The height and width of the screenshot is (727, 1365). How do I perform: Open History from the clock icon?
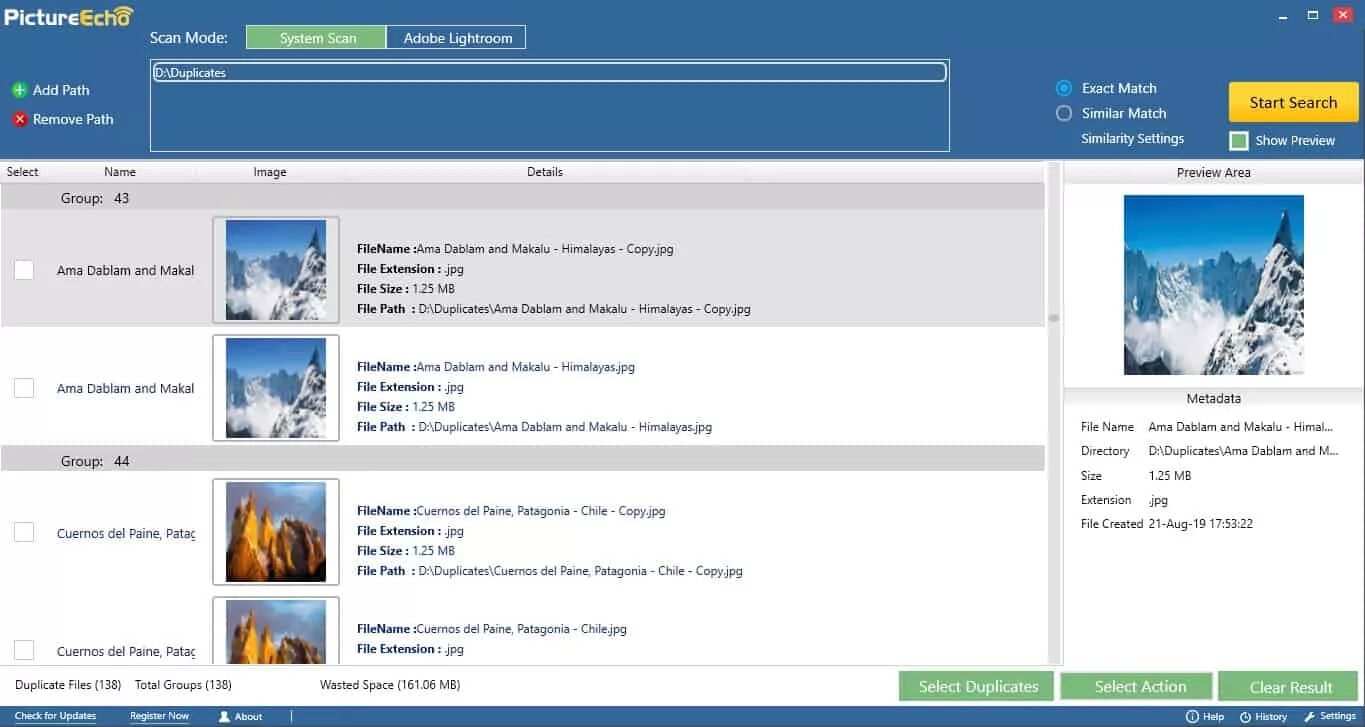(x=1245, y=717)
